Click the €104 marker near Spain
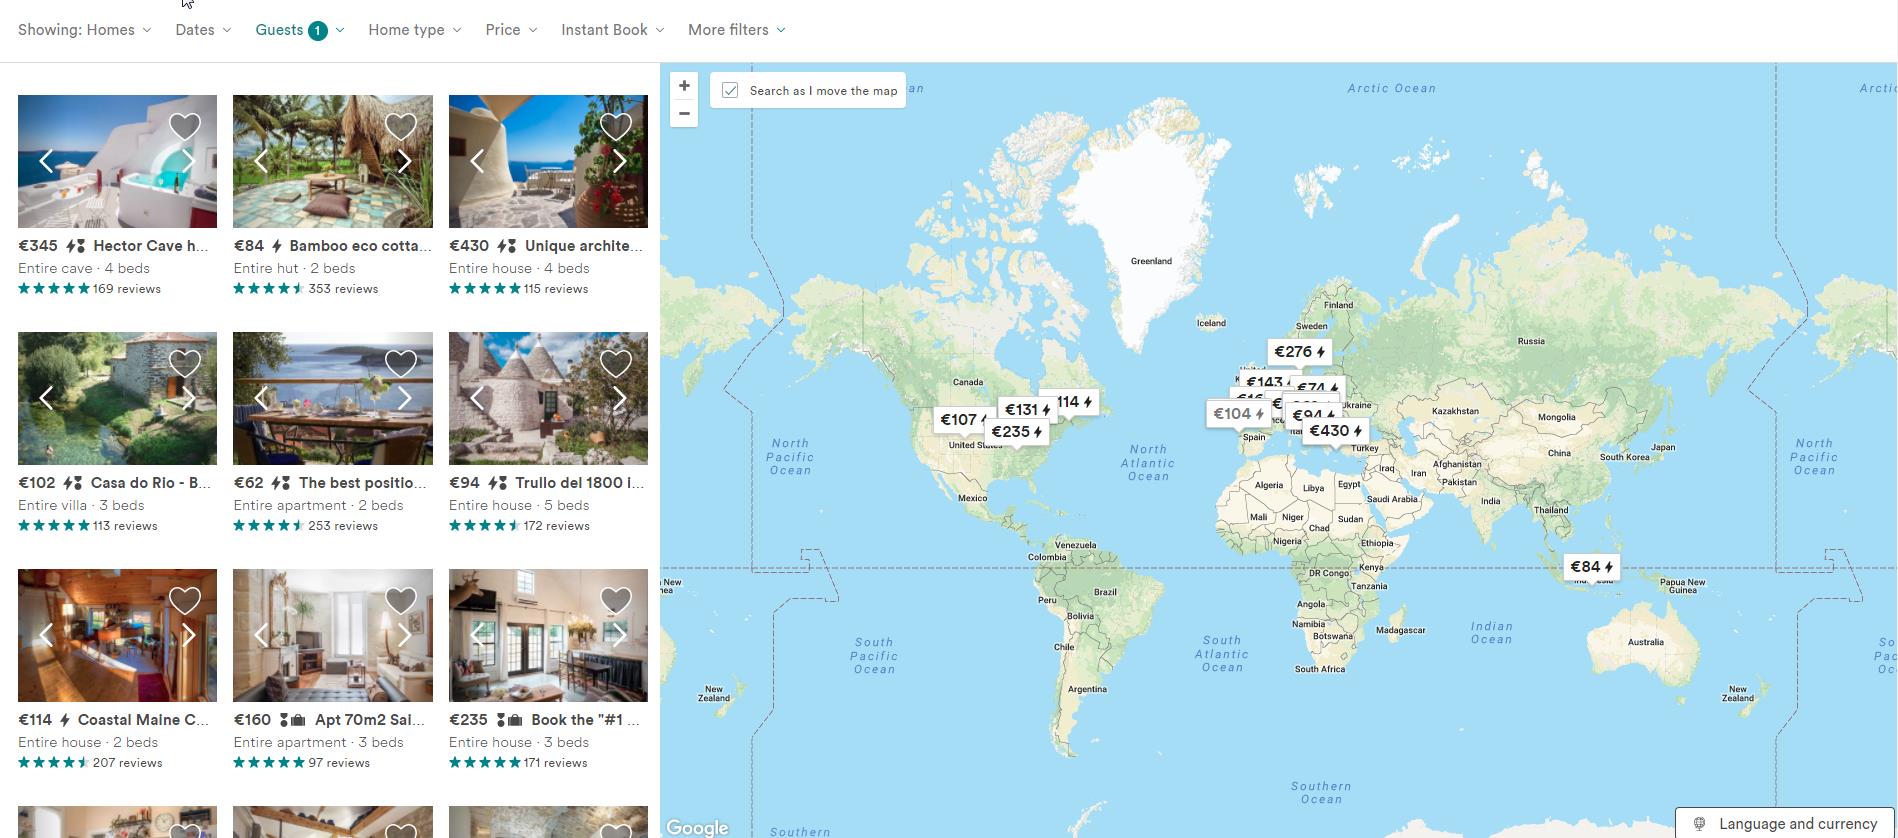Image resolution: width=1898 pixels, height=838 pixels. pyautogui.click(x=1238, y=414)
